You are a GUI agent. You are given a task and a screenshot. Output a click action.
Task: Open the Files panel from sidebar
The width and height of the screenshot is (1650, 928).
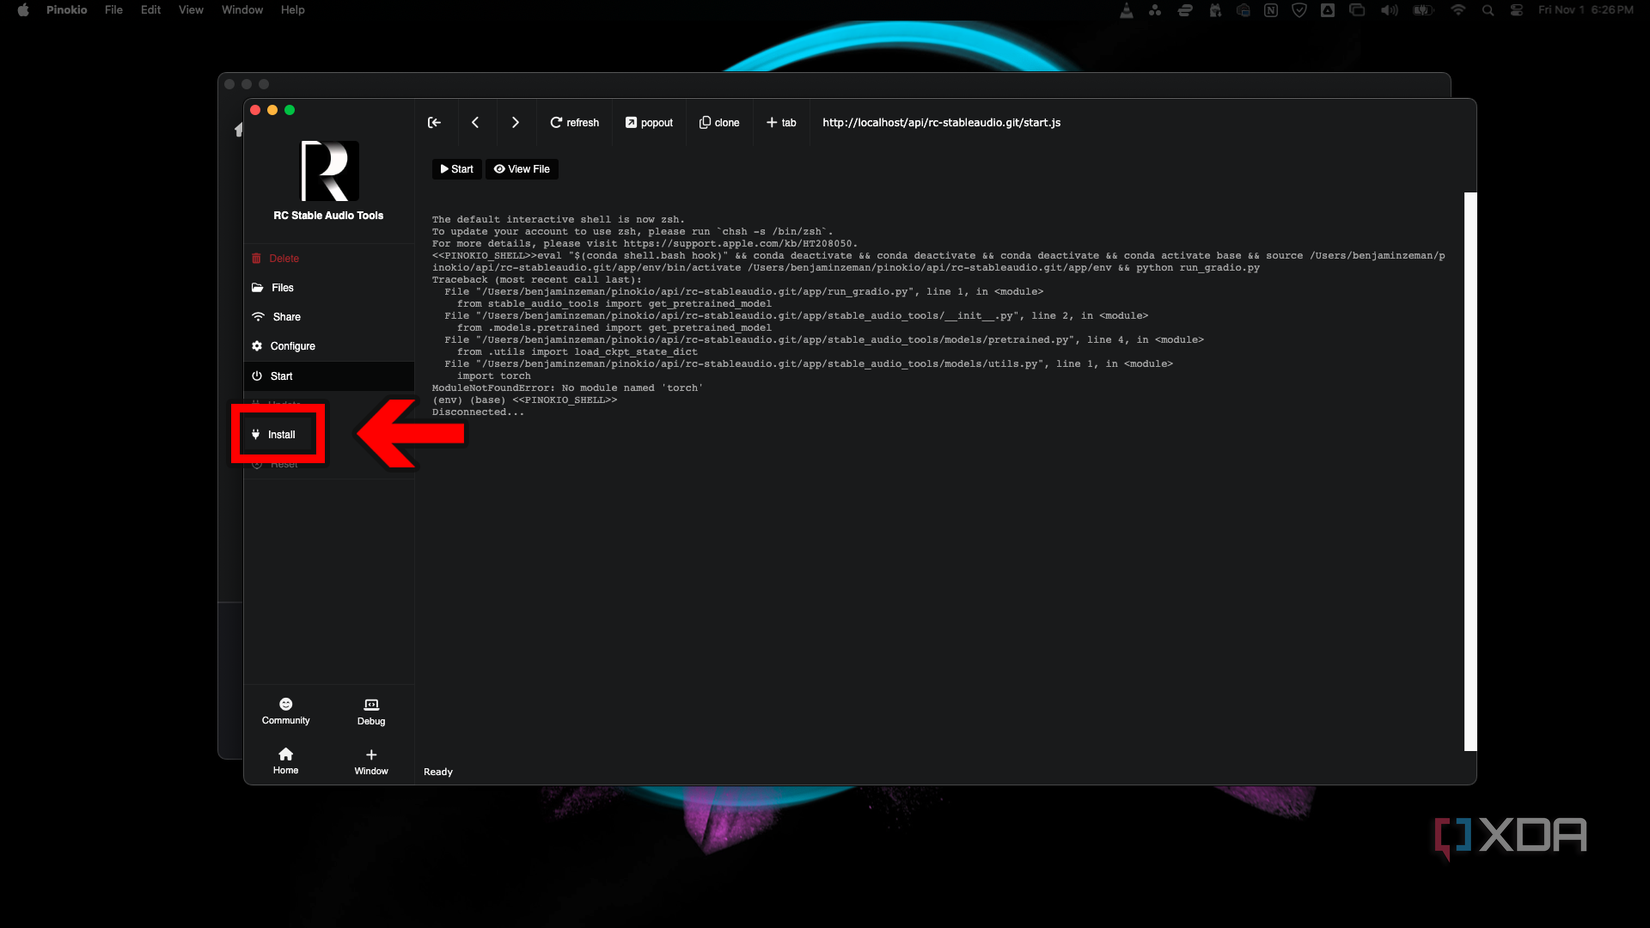click(x=282, y=287)
